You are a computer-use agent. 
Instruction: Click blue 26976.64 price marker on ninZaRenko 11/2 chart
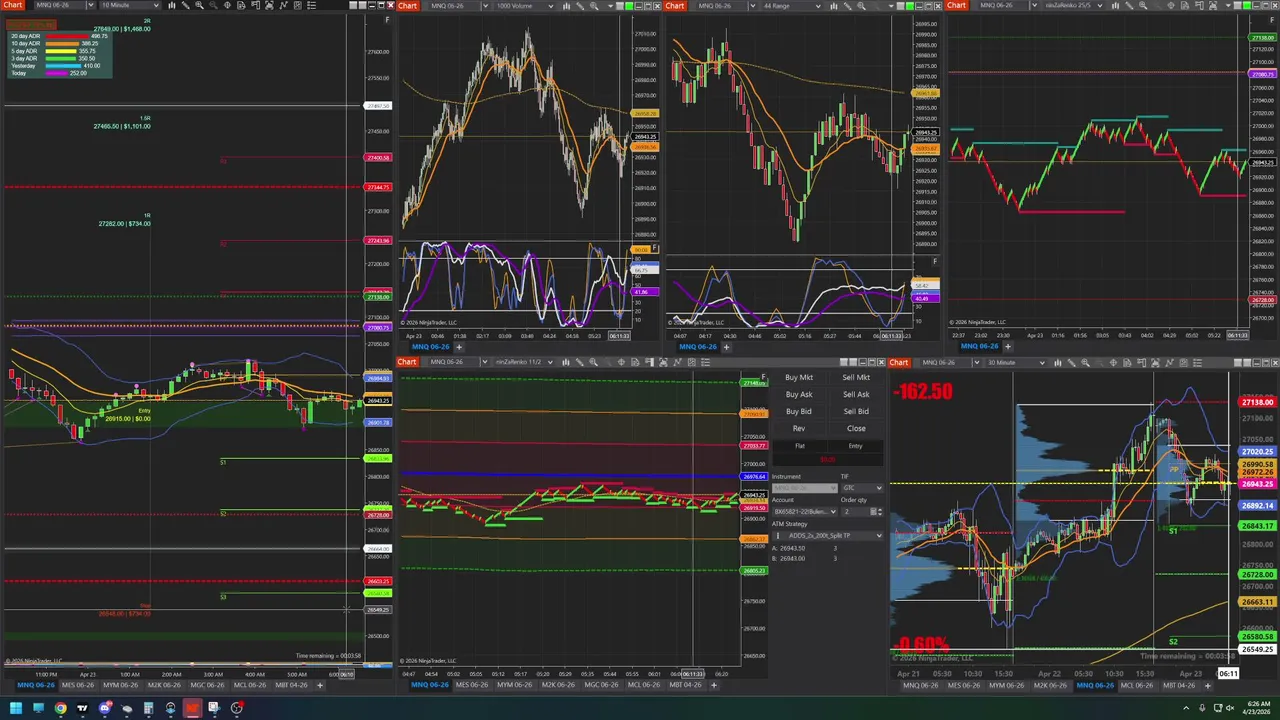point(754,476)
